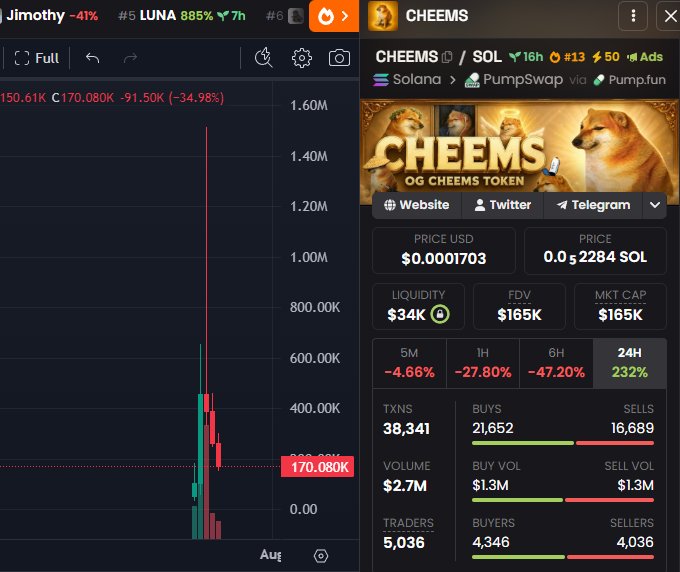Select the 6H timeframe tab
680x572 pixels.
tap(556, 363)
